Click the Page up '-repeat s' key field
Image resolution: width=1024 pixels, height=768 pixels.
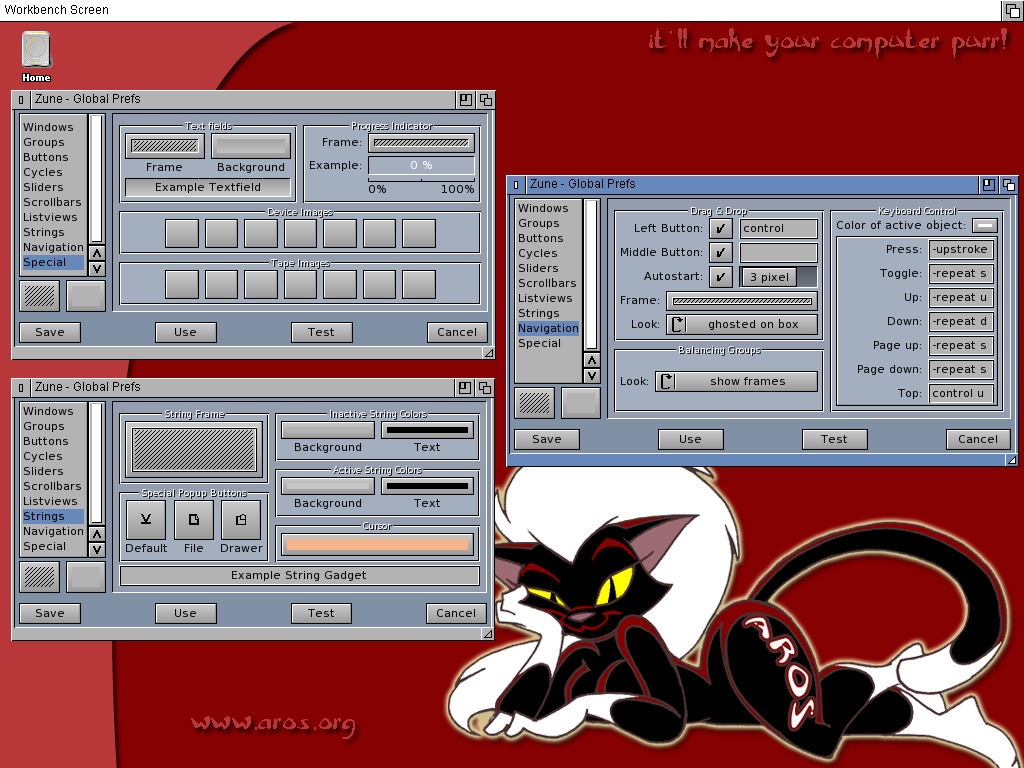coord(961,345)
